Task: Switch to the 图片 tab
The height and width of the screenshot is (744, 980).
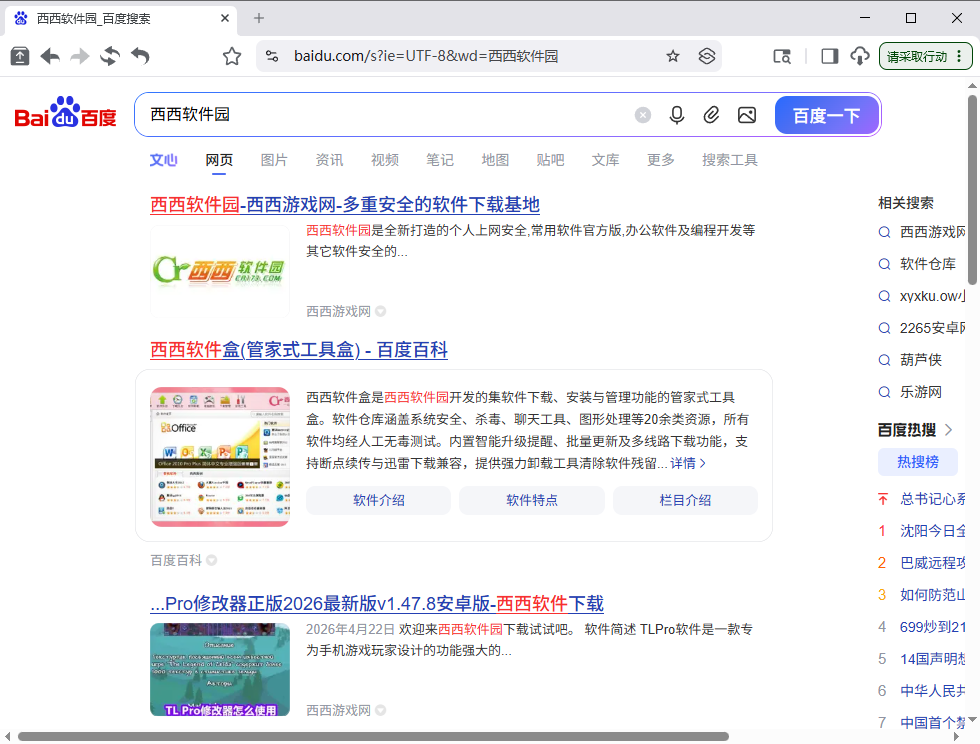Action: click(274, 160)
